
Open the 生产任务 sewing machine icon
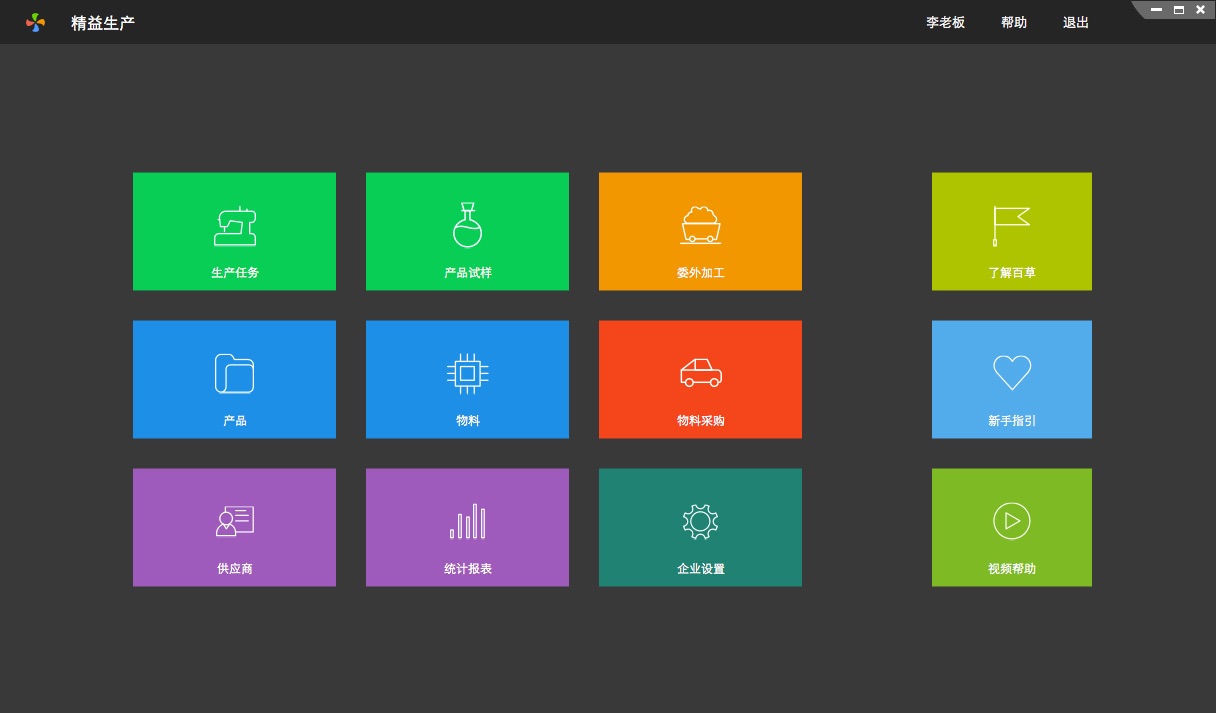[235, 226]
